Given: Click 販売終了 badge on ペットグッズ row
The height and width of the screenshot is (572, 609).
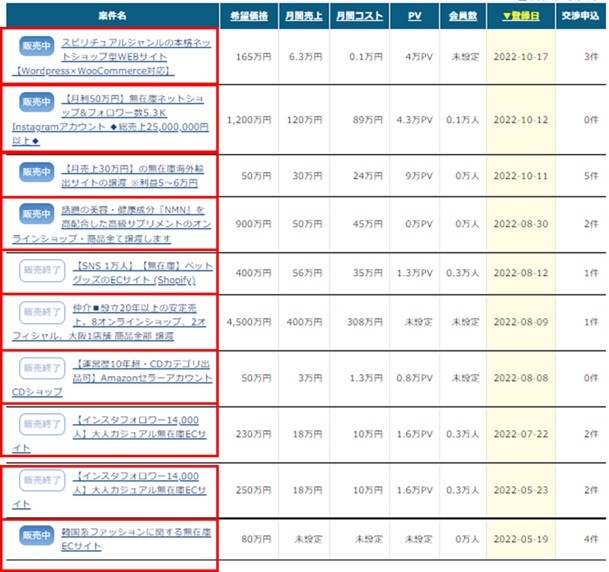Looking at the screenshot, I should coord(40,271).
